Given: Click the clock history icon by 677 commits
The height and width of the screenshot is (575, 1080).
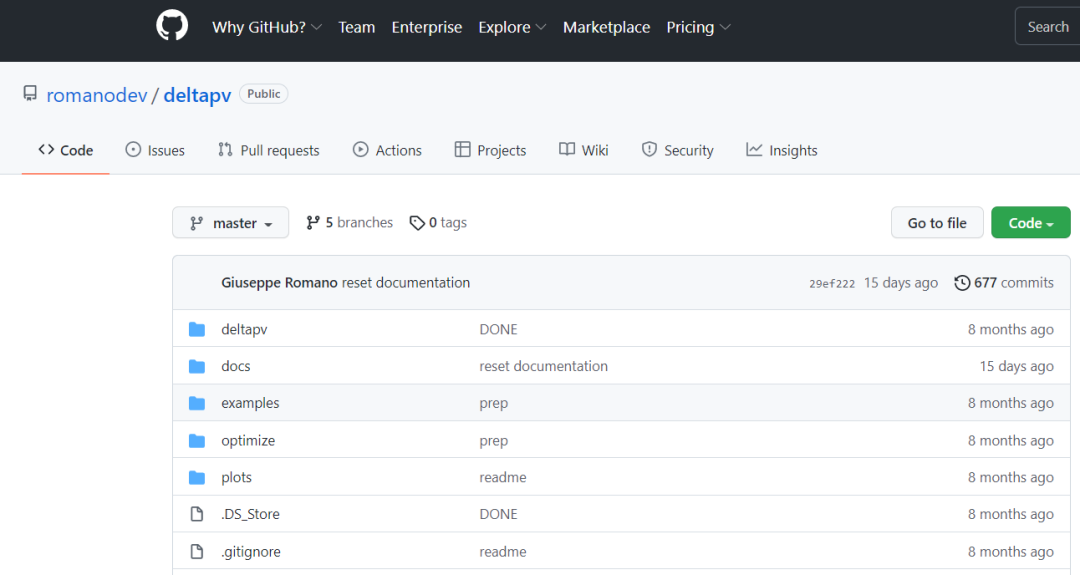Looking at the screenshot, I should (962, 283).
